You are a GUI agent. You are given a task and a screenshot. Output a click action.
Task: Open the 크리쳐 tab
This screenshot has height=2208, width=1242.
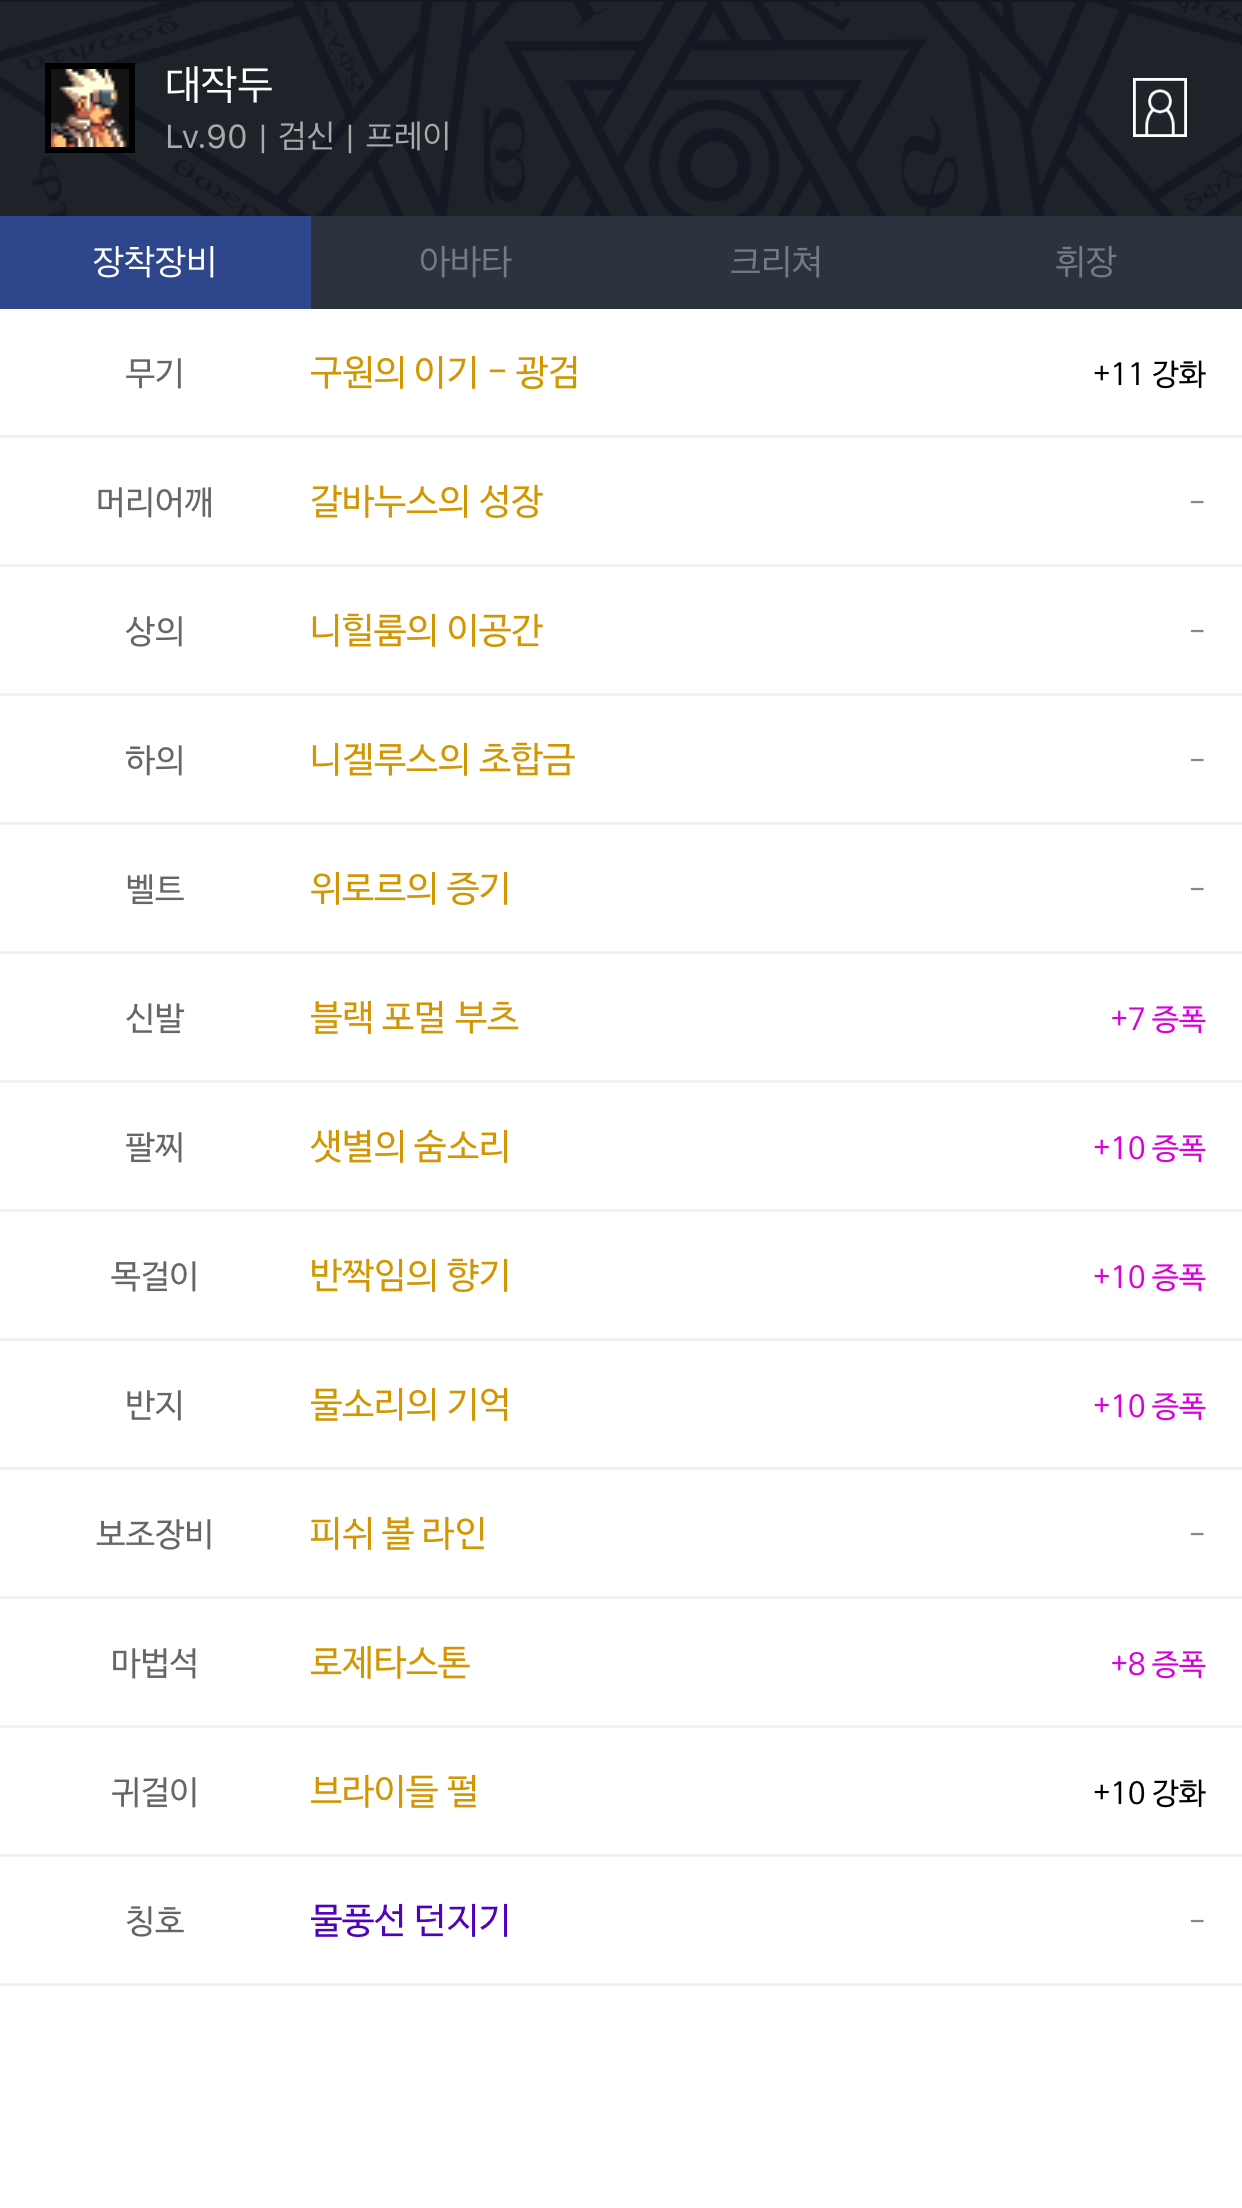[x=776, y=262]
